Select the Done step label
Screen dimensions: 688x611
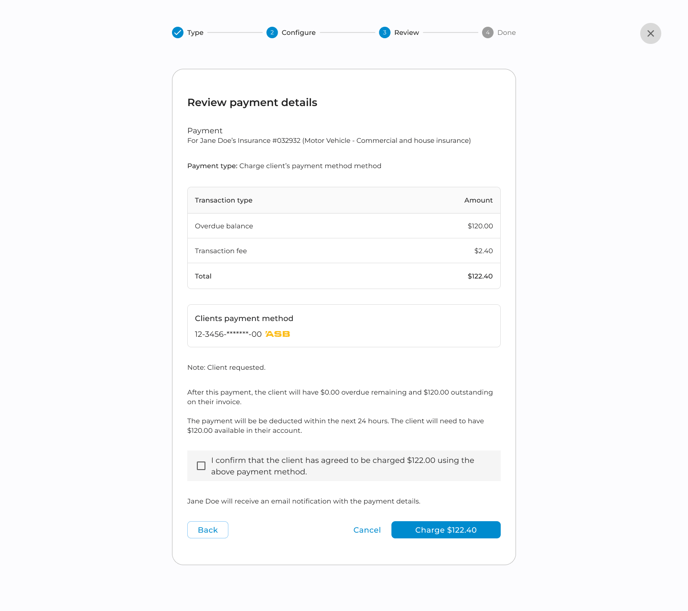[507, 33]
